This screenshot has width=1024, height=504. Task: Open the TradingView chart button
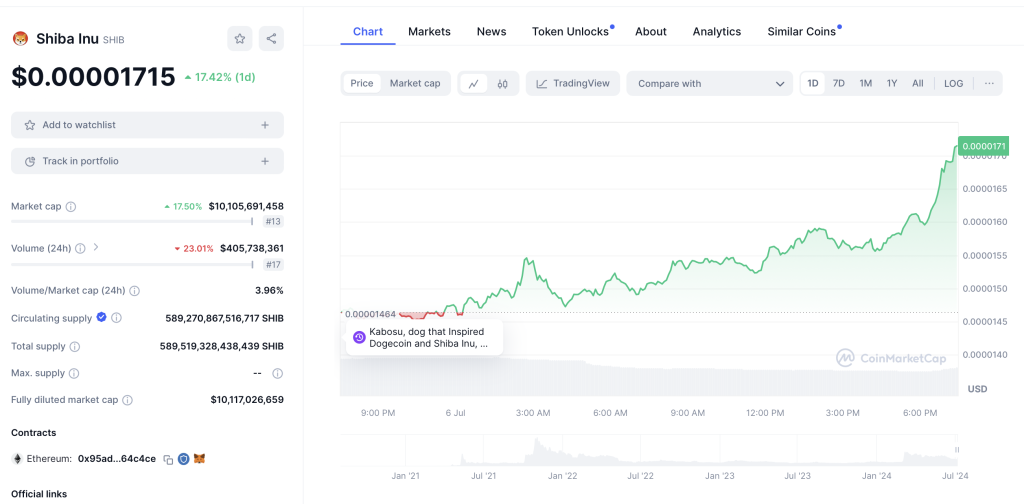(x=573, y=84)
